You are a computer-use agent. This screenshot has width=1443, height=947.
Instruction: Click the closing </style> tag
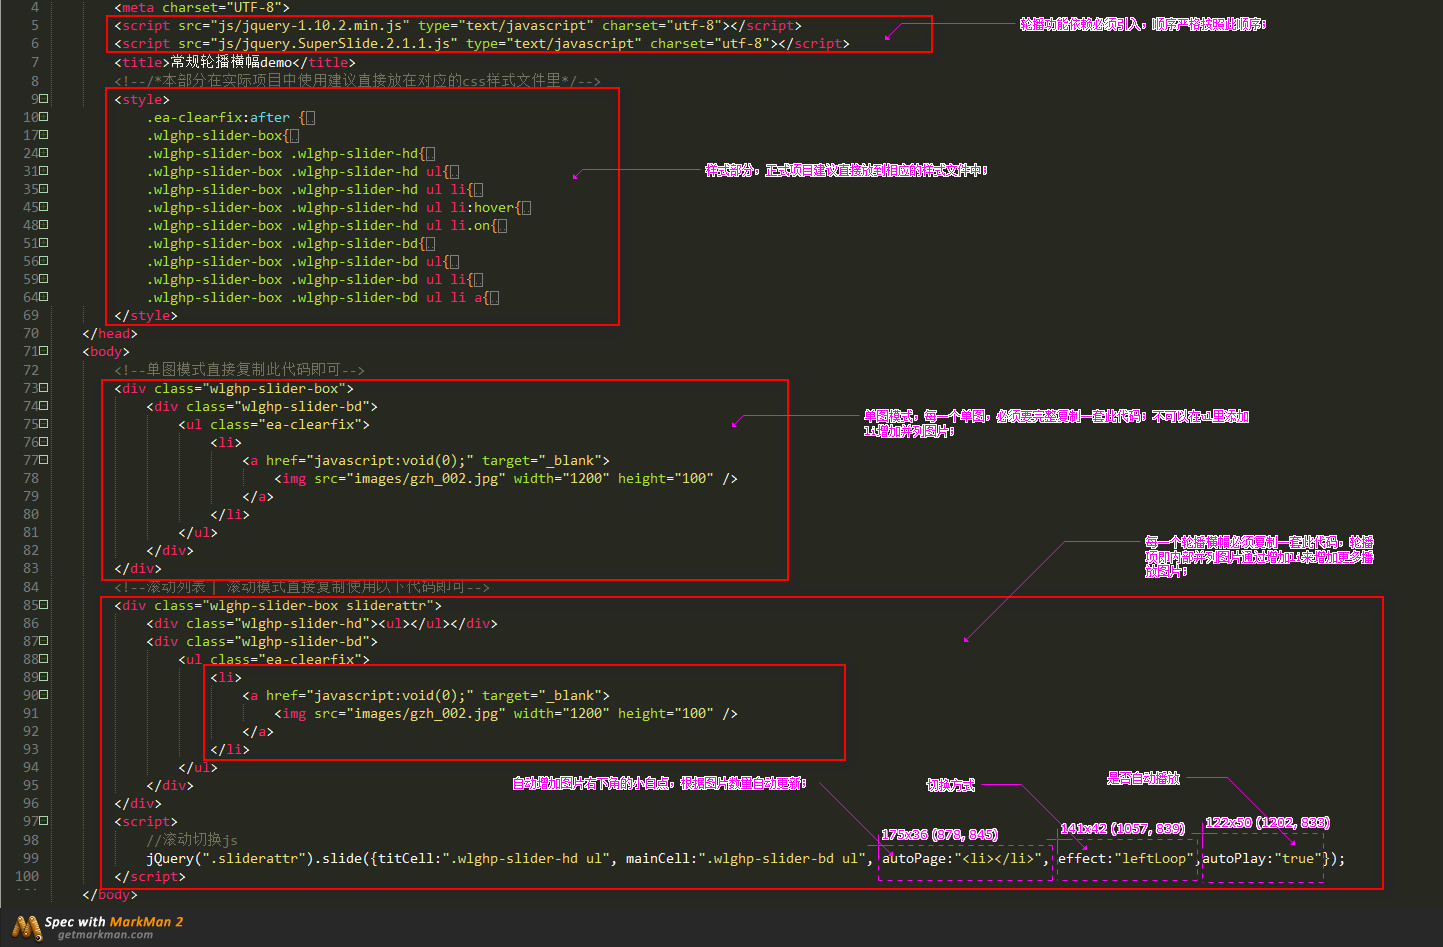click(146, 315)
